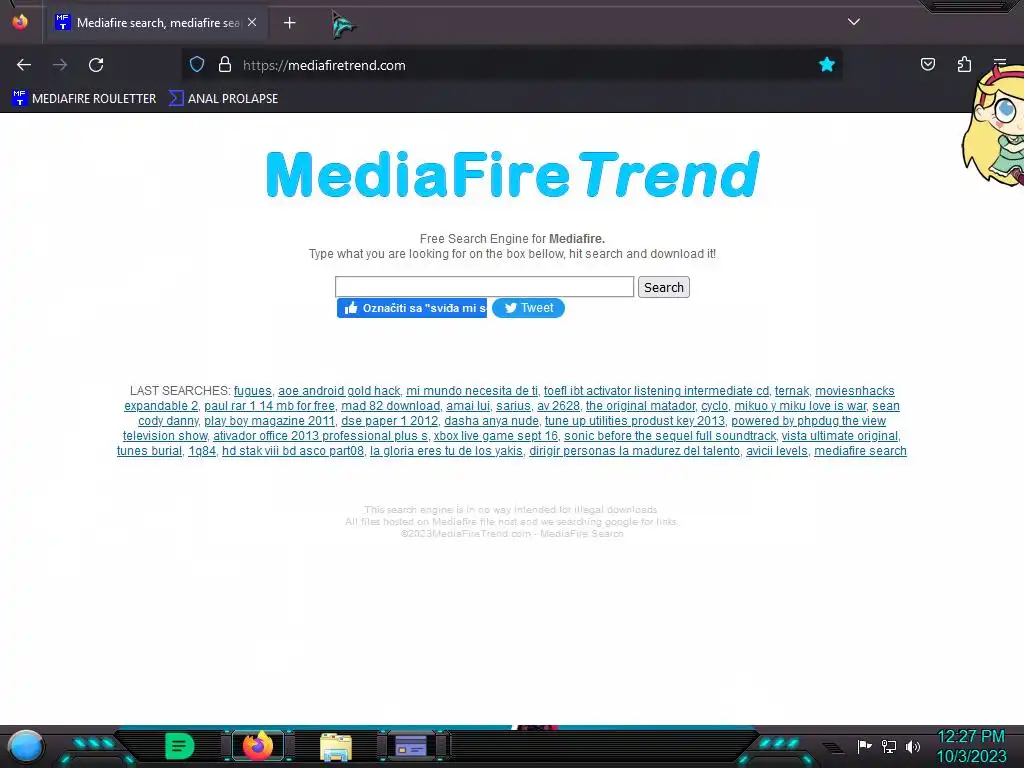Click the padlock site security icon
The image size is (1024, 768).
225,65
